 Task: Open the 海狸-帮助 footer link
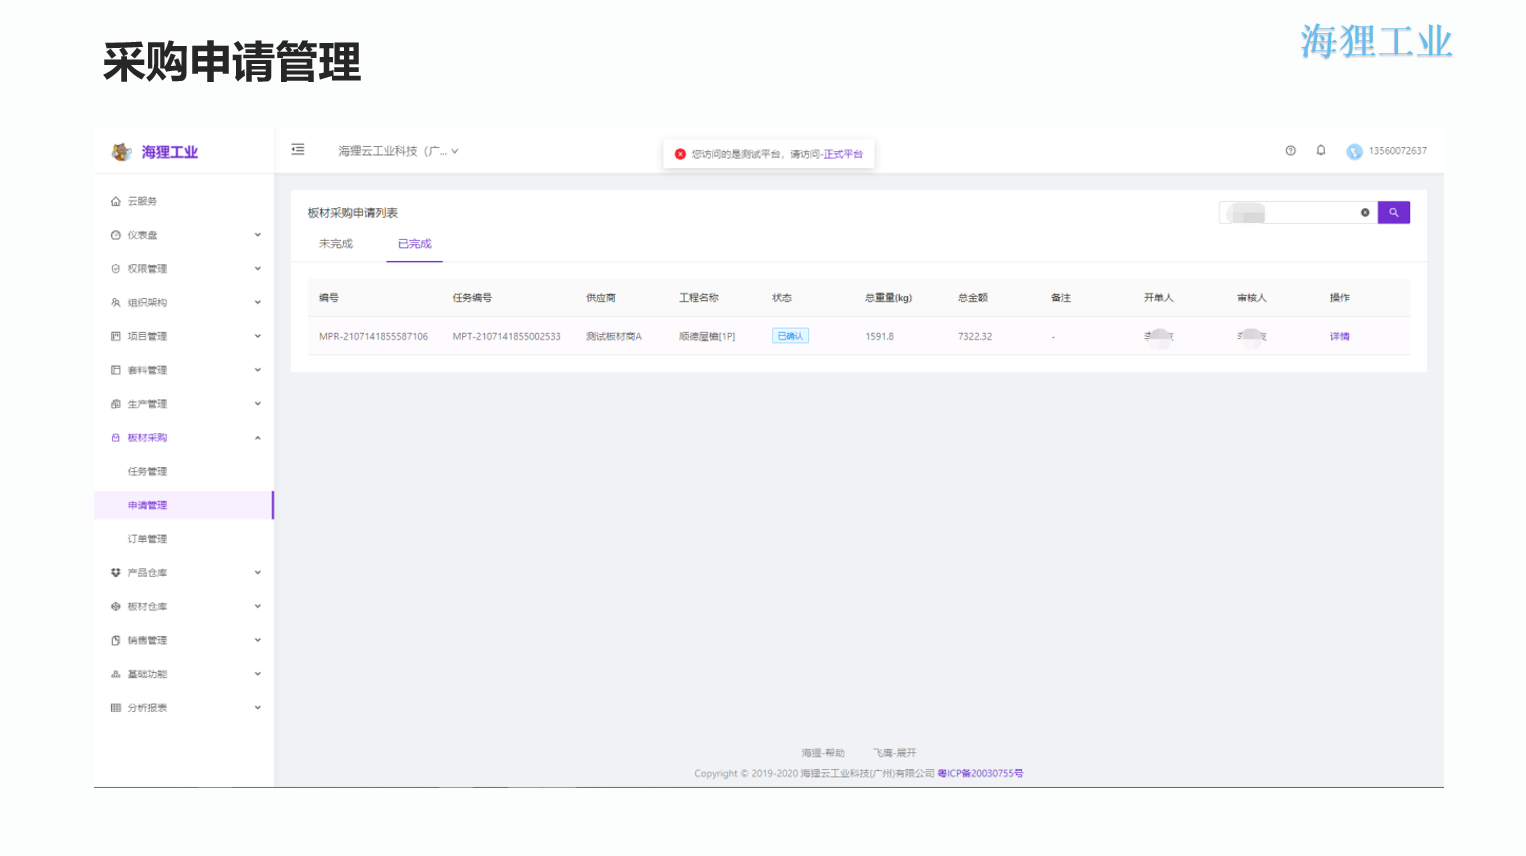(823, 753)
